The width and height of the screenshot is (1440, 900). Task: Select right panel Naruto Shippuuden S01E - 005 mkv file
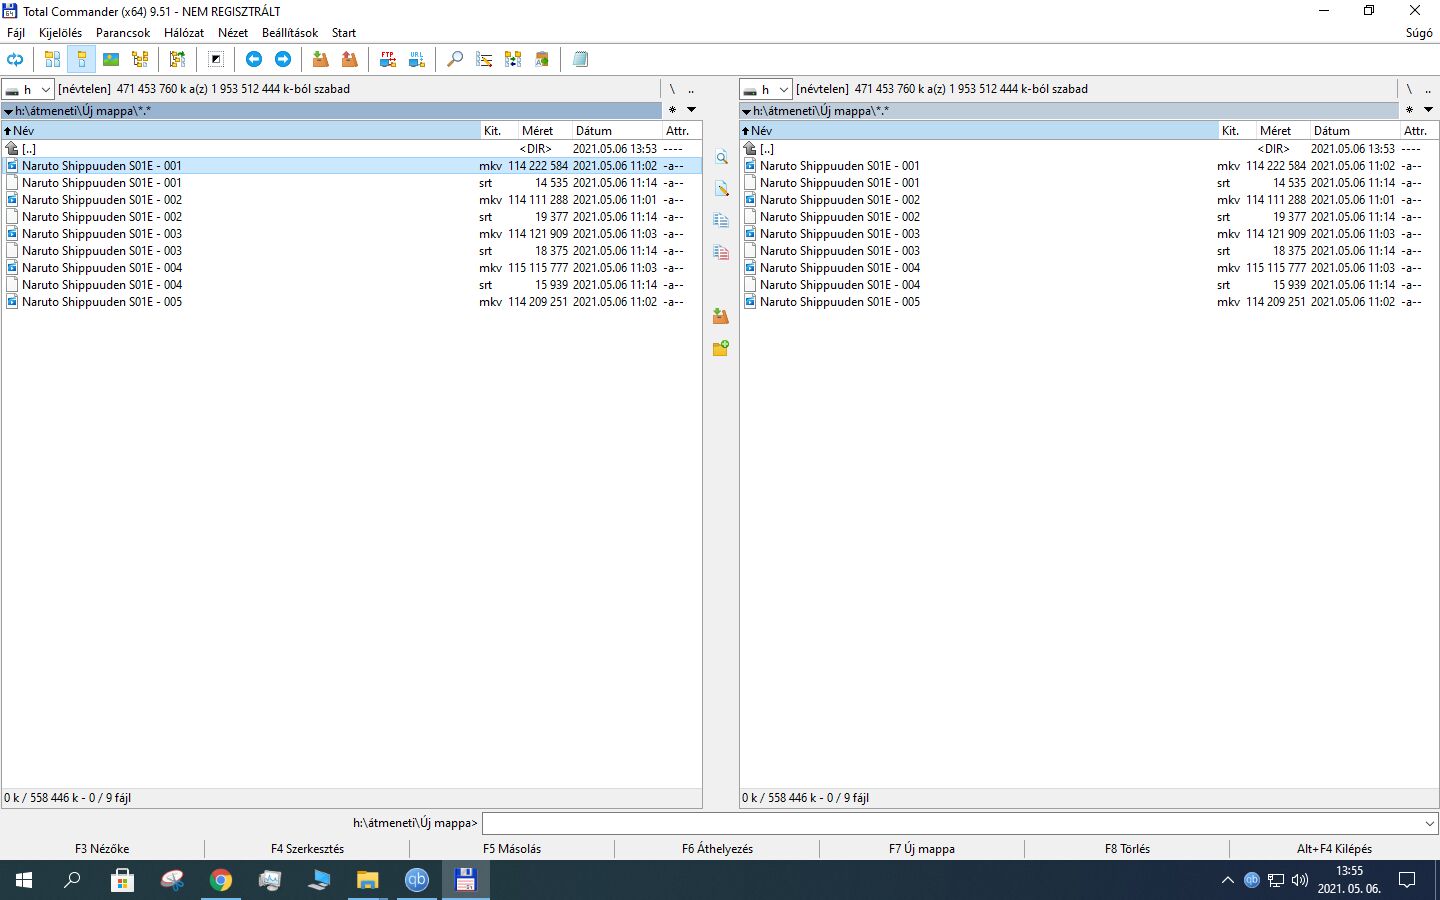1089,302
